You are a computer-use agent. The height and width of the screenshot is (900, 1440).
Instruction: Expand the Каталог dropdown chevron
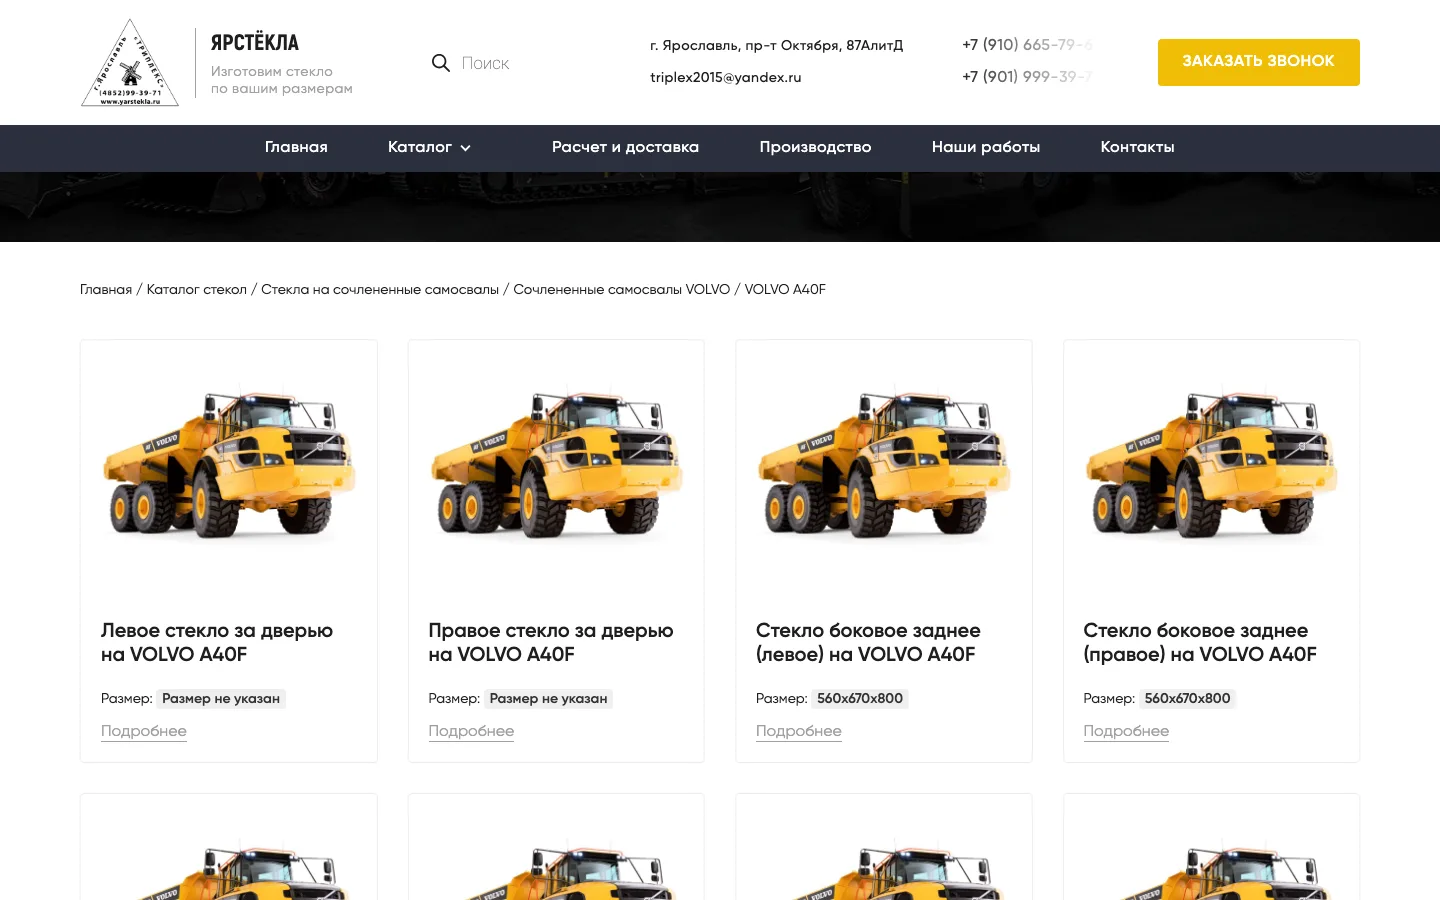coord(465,148)
